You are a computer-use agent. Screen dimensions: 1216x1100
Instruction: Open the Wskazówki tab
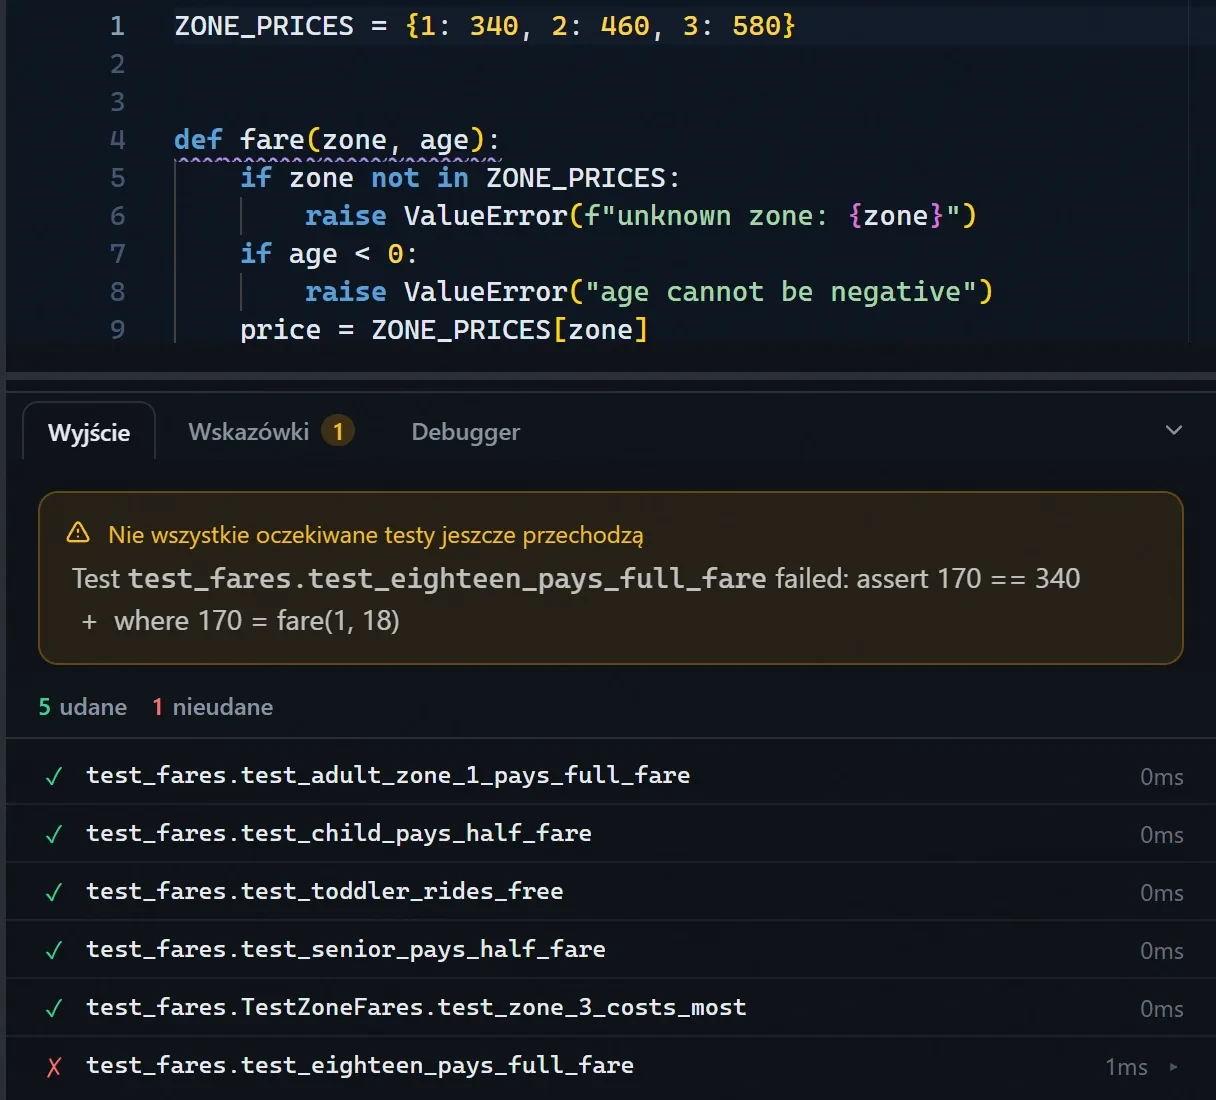271,432
